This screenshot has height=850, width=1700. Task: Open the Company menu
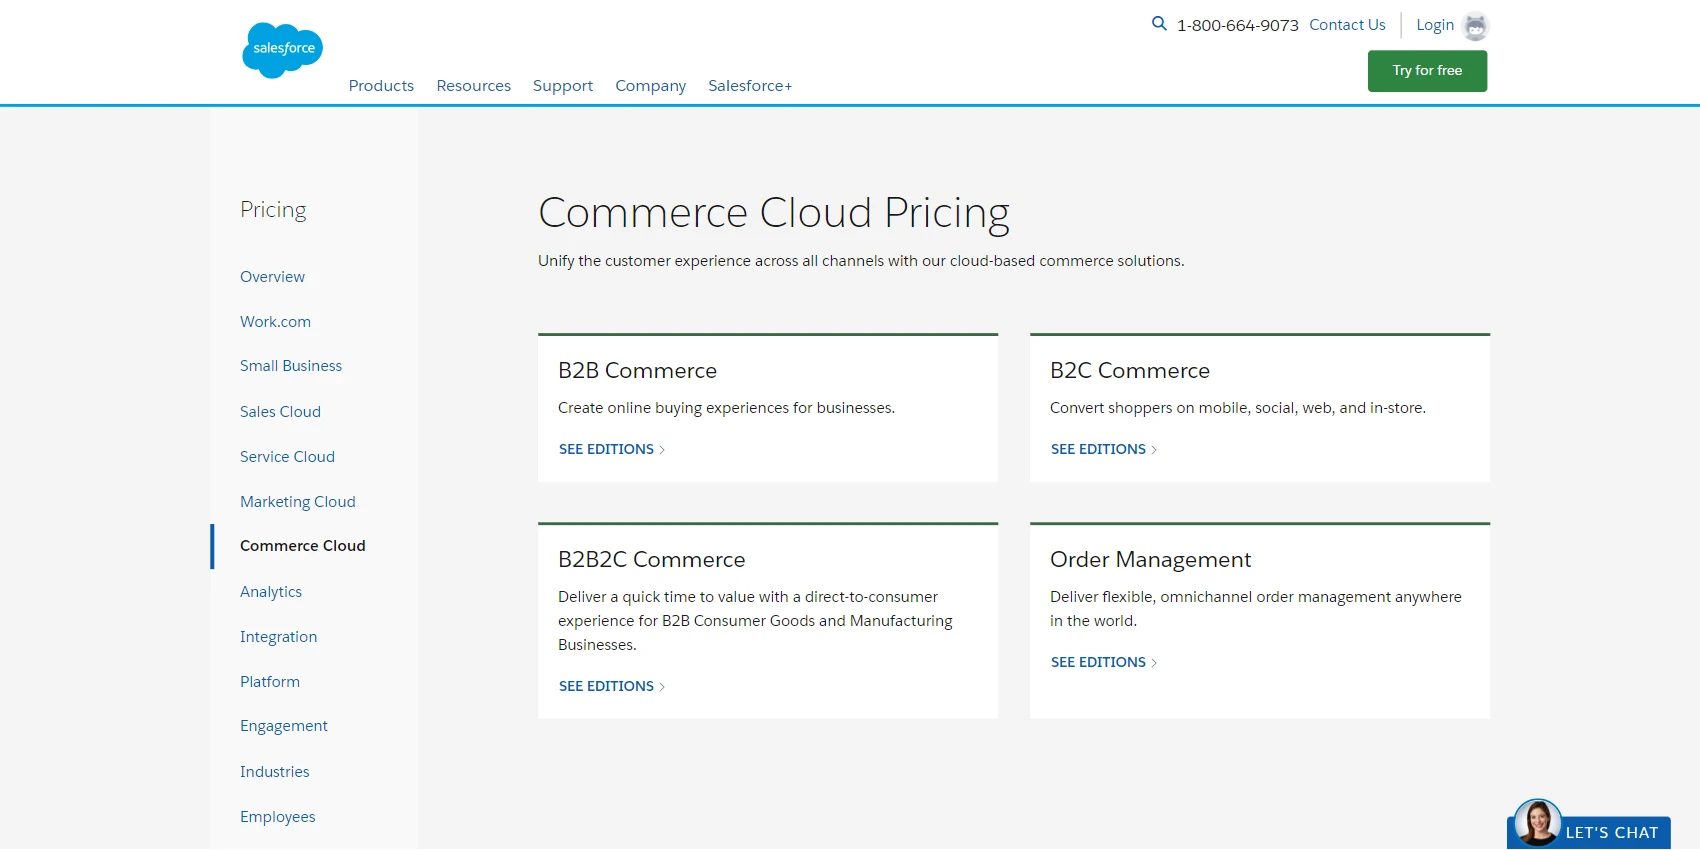click(651, 86)
